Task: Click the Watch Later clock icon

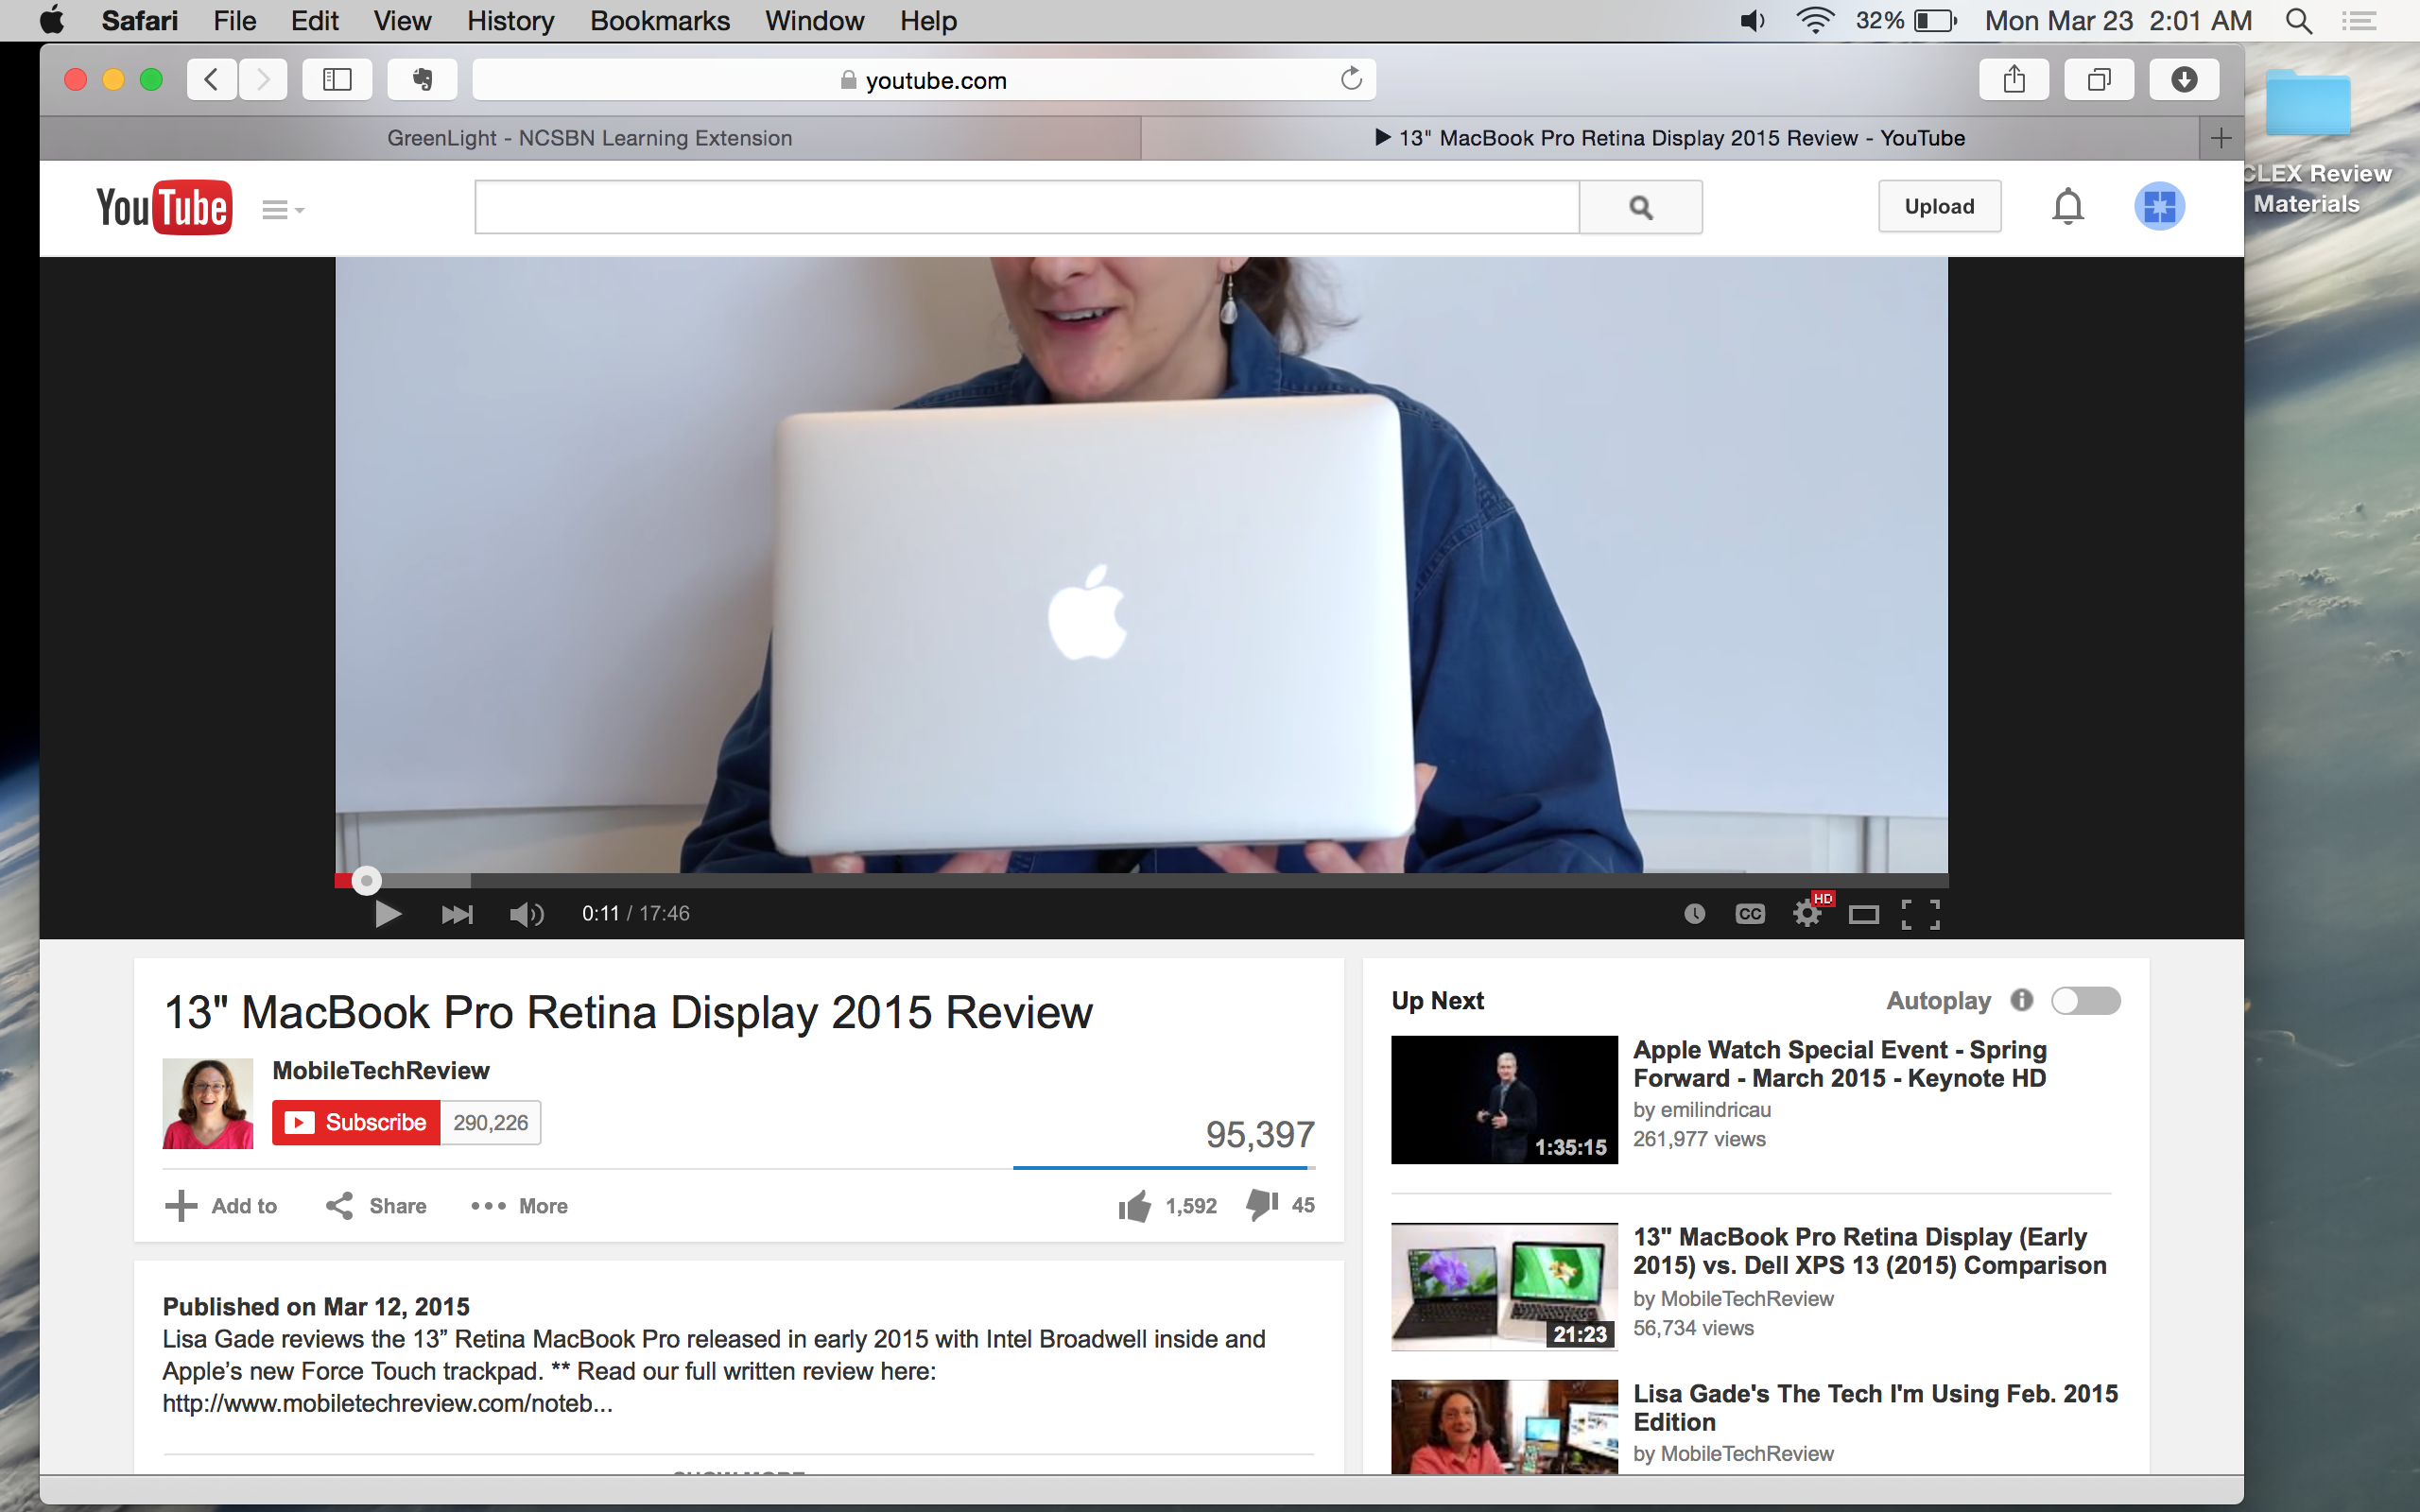Action: click(x=1694, y=913)
